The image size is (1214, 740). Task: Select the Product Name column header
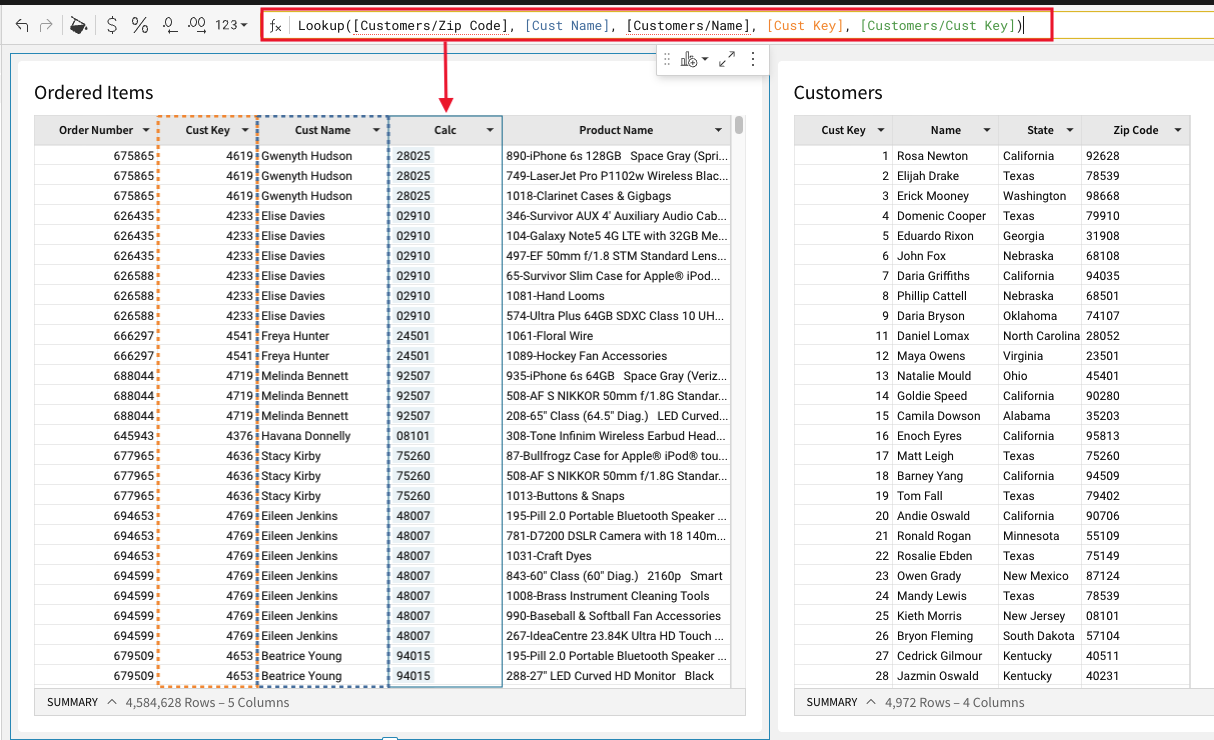pyautogui.click(x=615, y=131)
